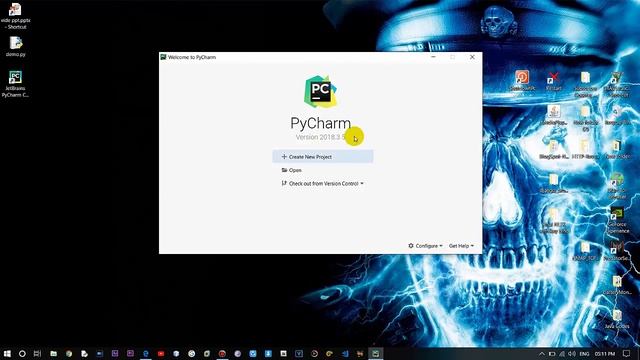
Task: Click the plus icon next to Create New Project
Action: tap(284, 157)
